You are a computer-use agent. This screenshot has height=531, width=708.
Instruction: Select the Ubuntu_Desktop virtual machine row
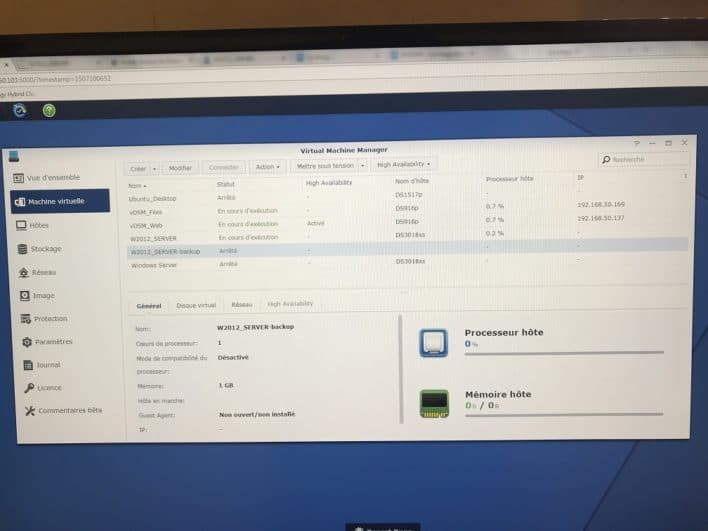(x=152, y=198)
